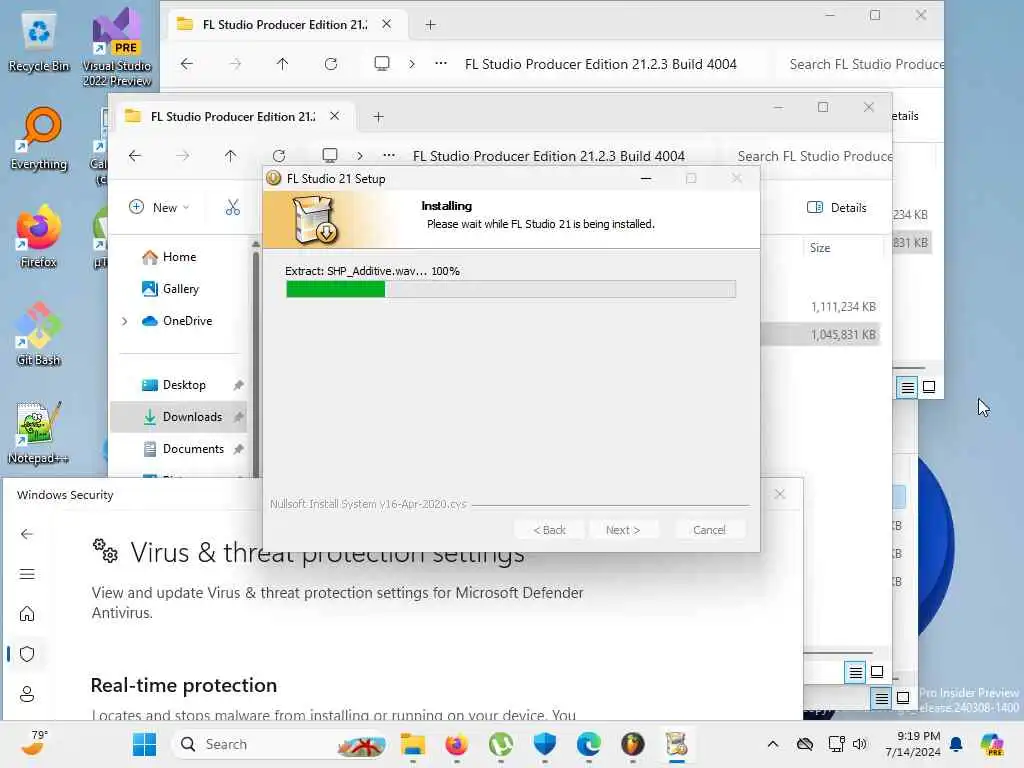Select Virus & threat protection shield in sidebar

pyautogui.click(x=27, y=654)
